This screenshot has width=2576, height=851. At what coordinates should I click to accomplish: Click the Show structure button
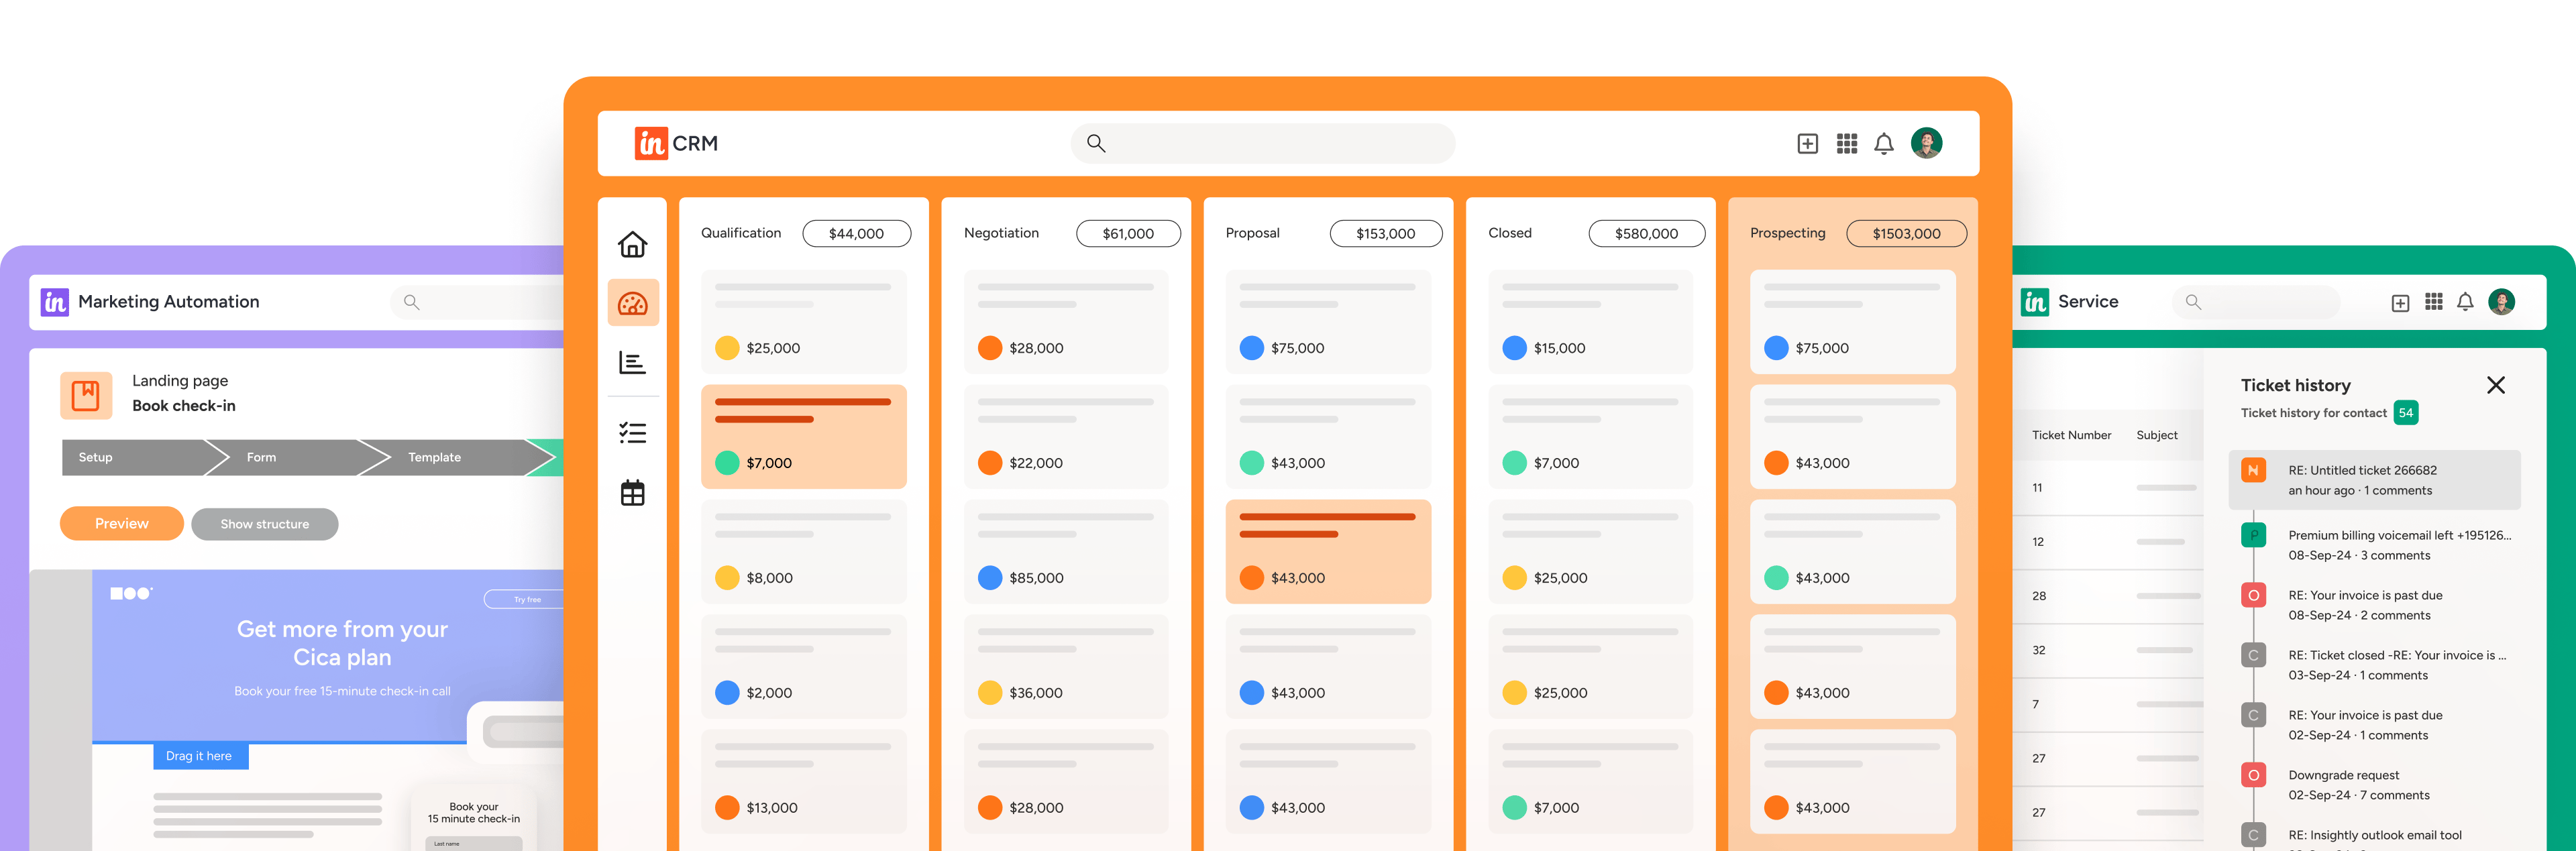click(x=264, y=523)
